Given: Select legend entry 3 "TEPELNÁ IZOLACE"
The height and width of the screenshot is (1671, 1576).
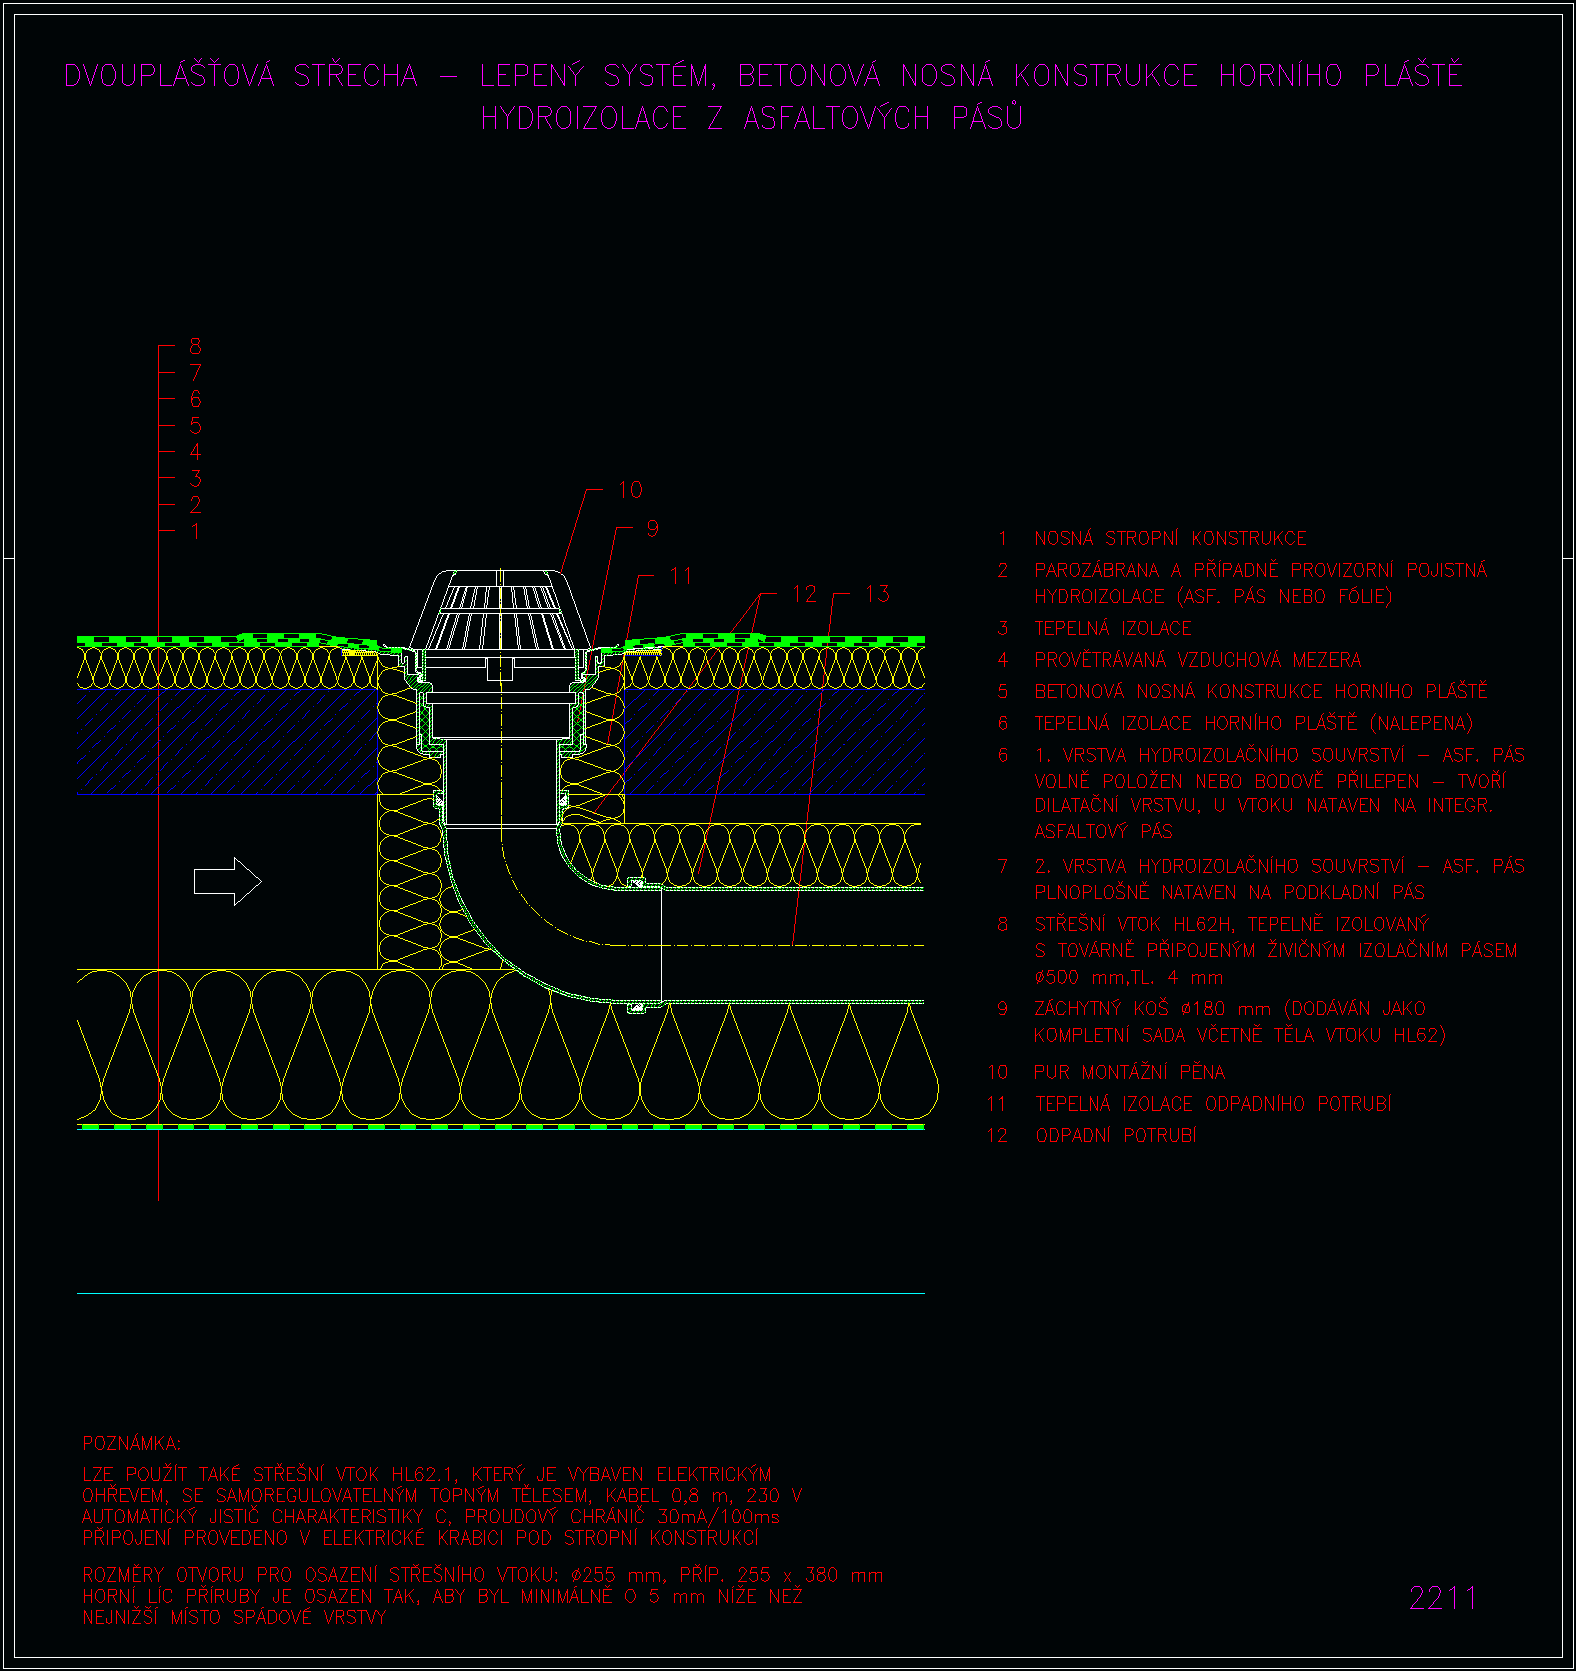Looking at the screenshot, I should tap(1113, 628).
